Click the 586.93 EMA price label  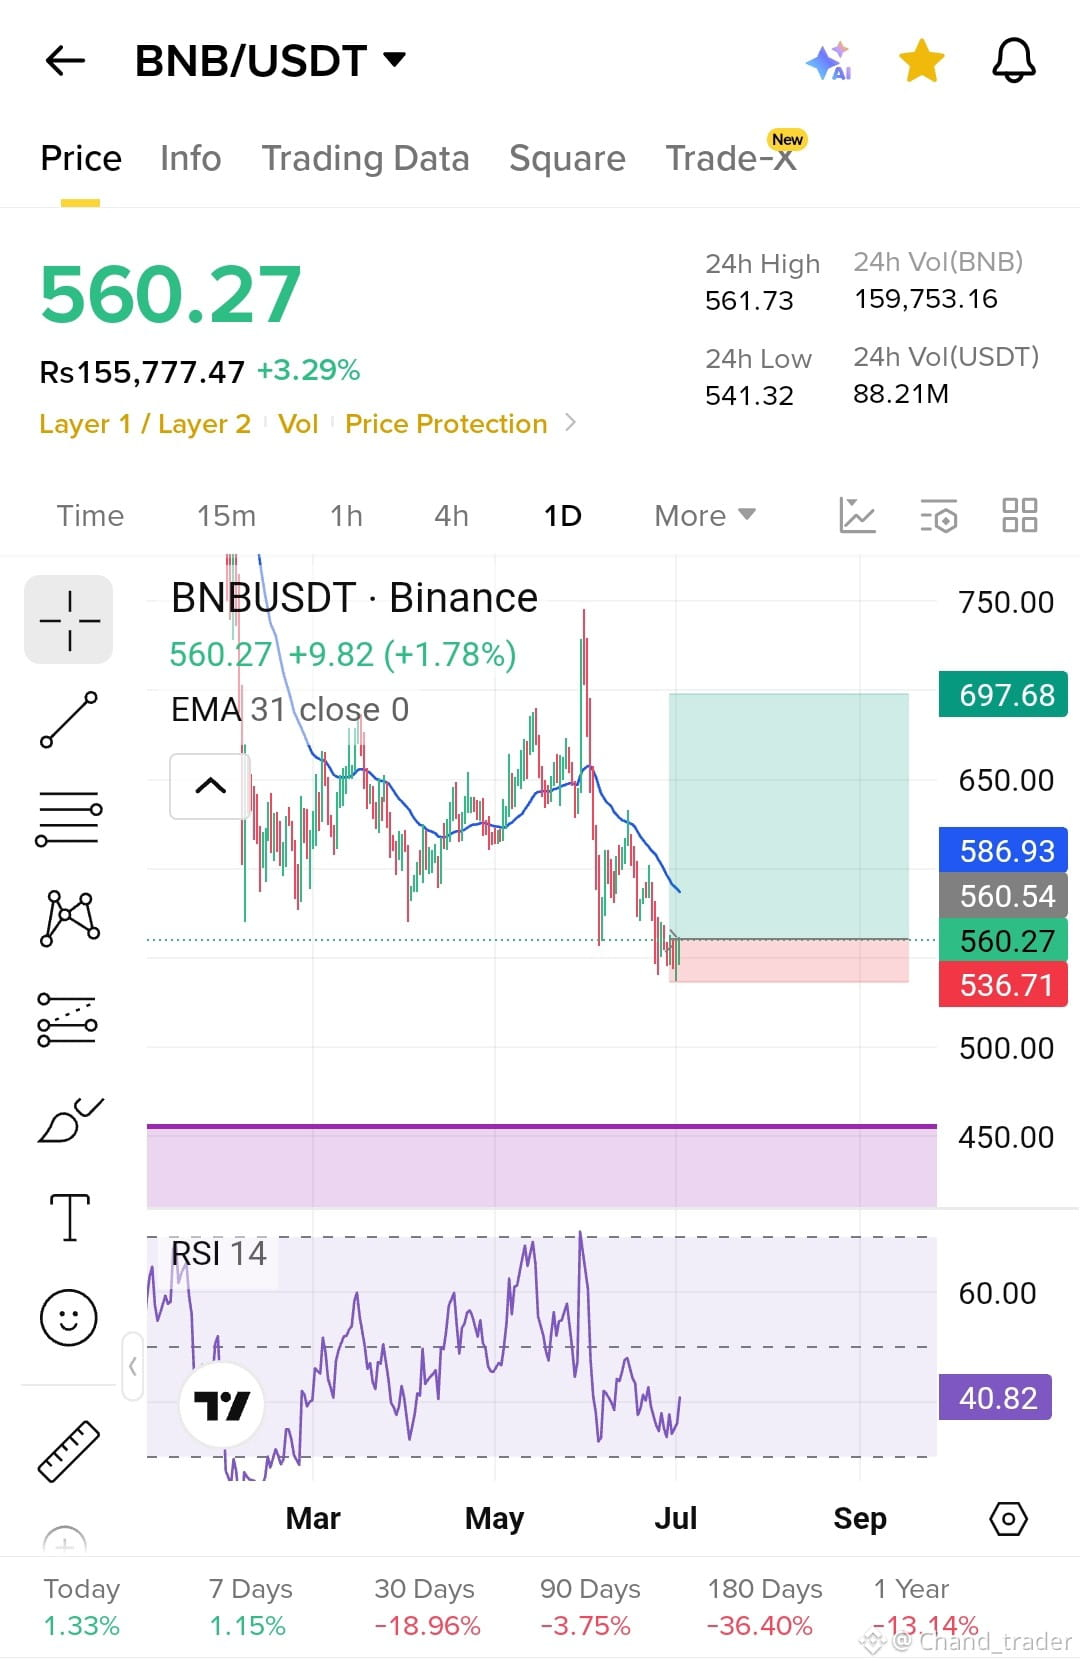click(x=1004, y=850)
